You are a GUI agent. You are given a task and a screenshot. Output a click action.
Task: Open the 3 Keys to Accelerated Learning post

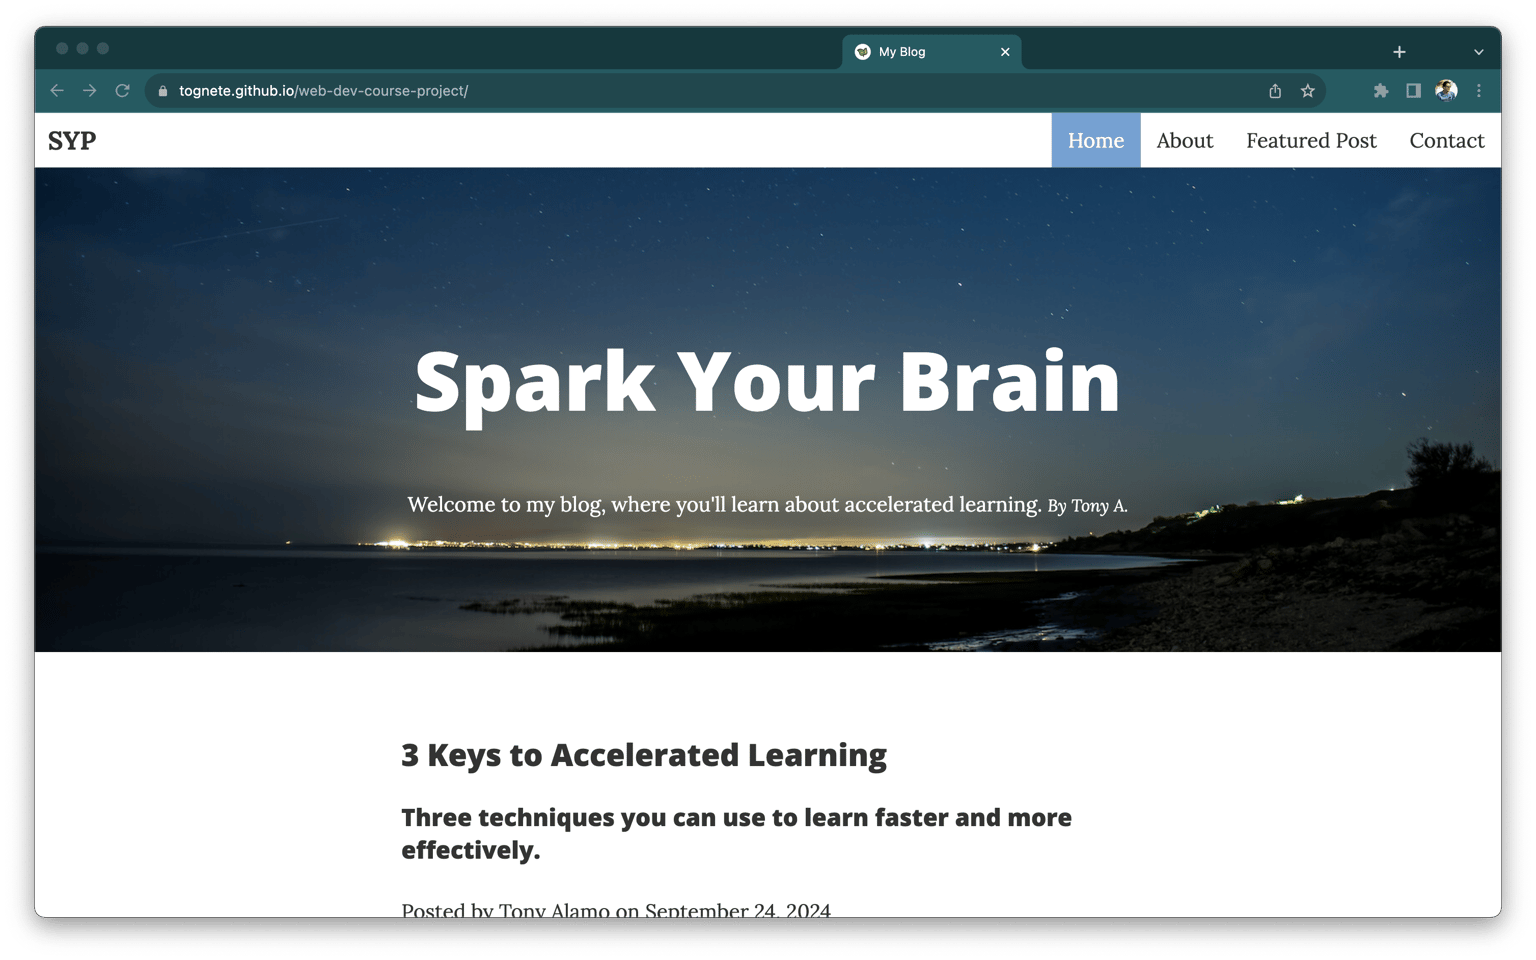[644, 755]
